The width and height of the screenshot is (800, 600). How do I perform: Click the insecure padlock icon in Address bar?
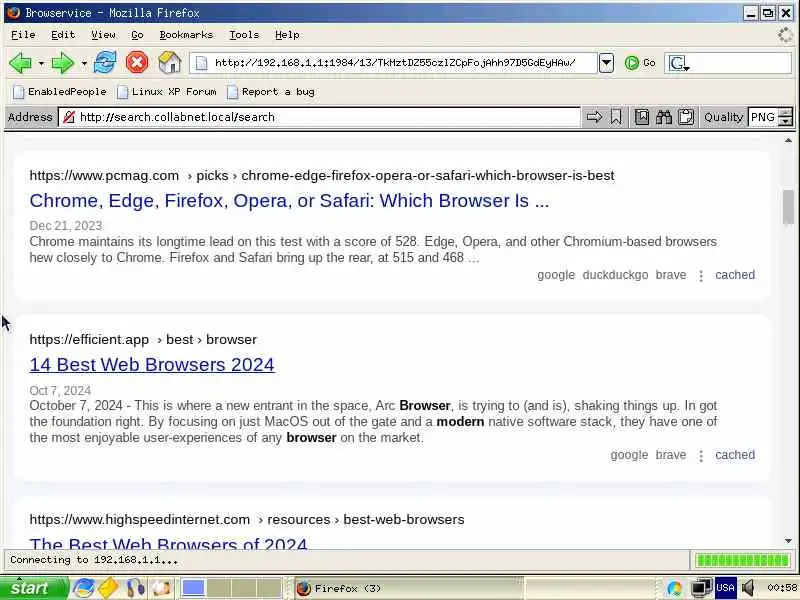click(68, 117)
